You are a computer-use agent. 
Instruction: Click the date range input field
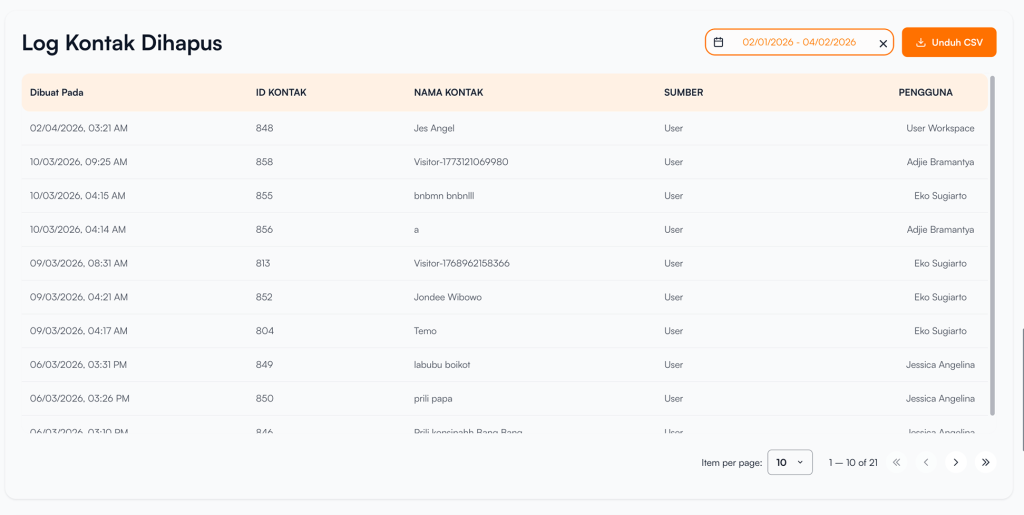coord(798,42)
